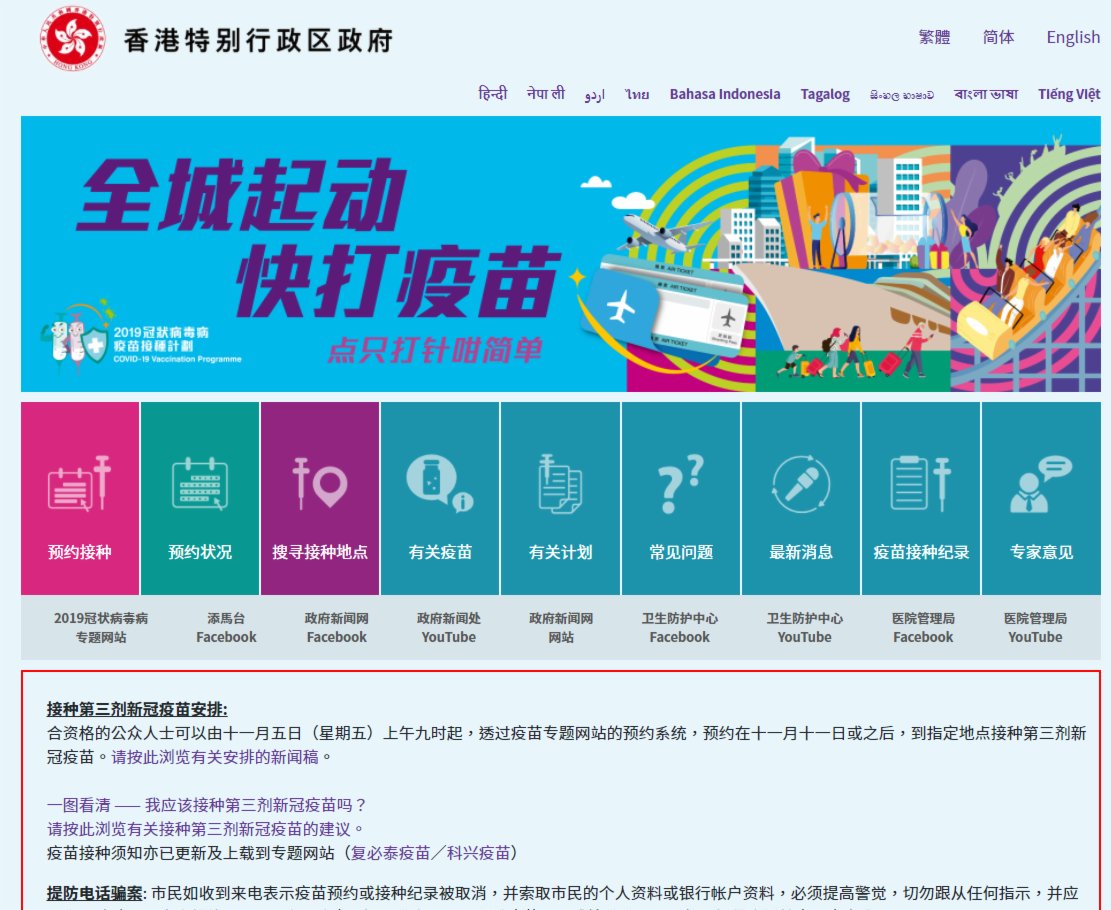Open the 最新消息 microphone icon
The image size is (1111, 910).
801,485
